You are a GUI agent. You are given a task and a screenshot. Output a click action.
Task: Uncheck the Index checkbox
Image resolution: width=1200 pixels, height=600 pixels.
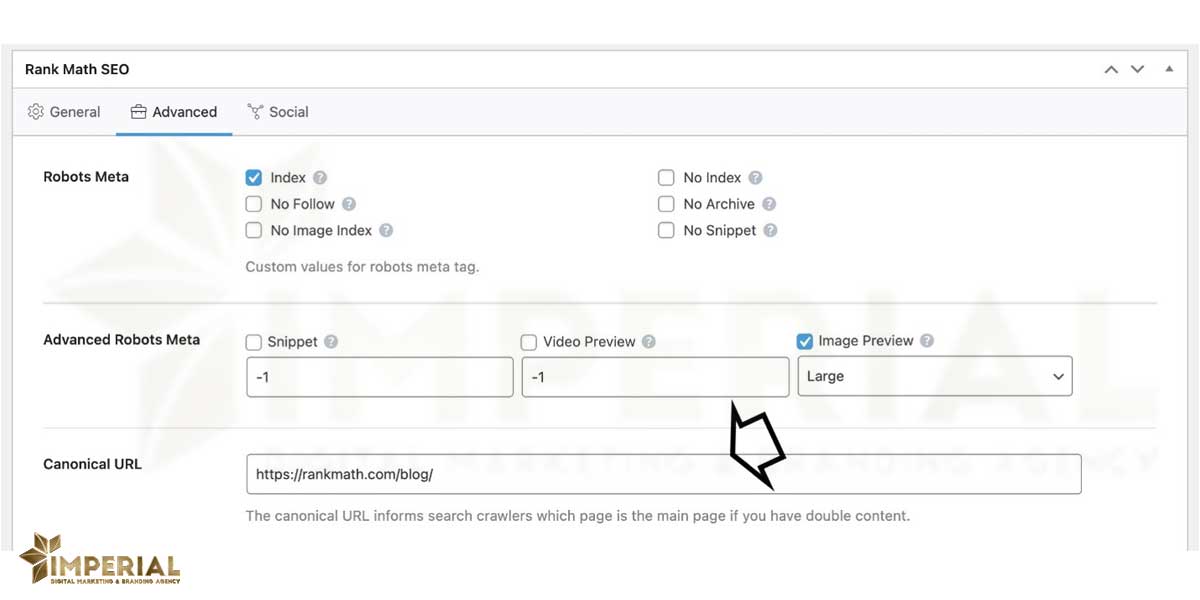(254, 178)
